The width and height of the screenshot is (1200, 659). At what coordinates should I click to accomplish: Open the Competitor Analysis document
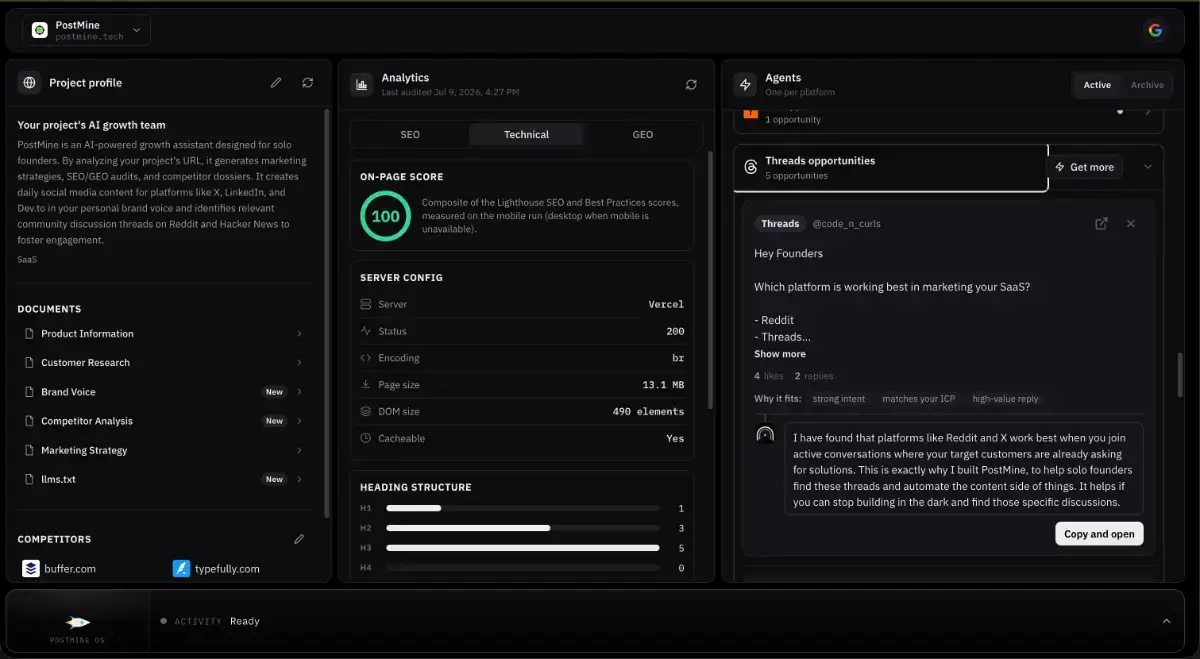tap(162, 421)
